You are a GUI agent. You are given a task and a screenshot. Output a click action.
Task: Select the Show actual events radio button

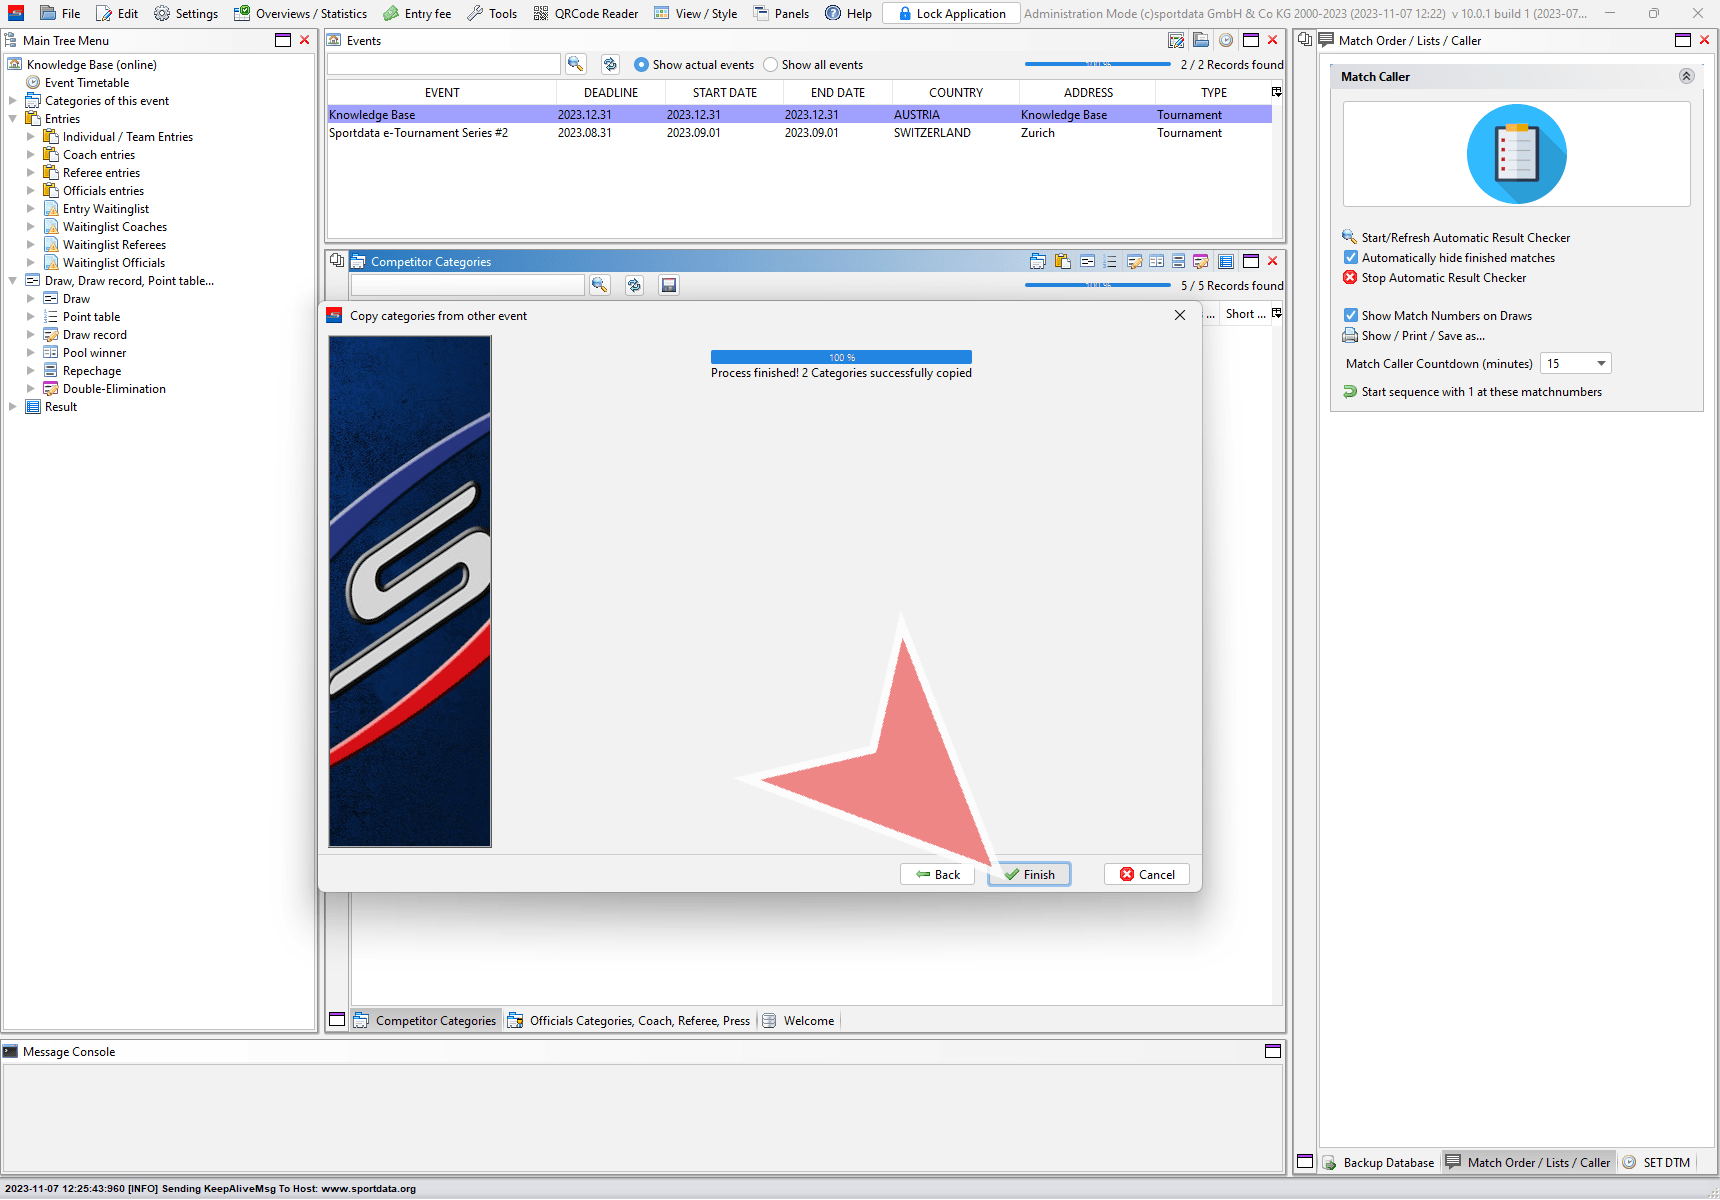(x=641, y=65)
